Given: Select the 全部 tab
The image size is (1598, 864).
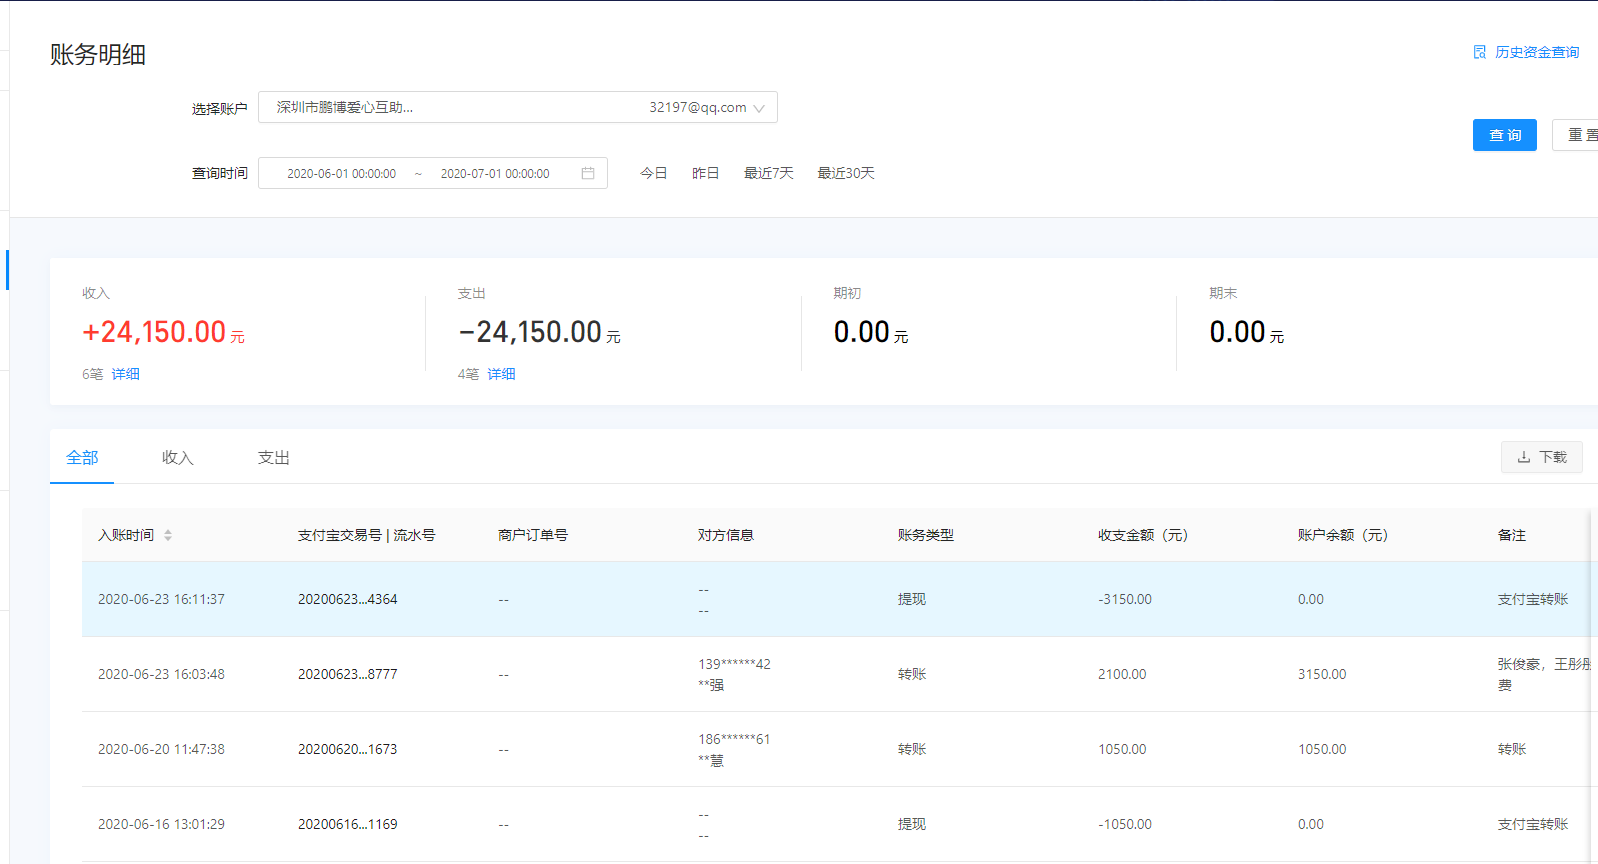Looking at the screenshot, I should (82, 457).
